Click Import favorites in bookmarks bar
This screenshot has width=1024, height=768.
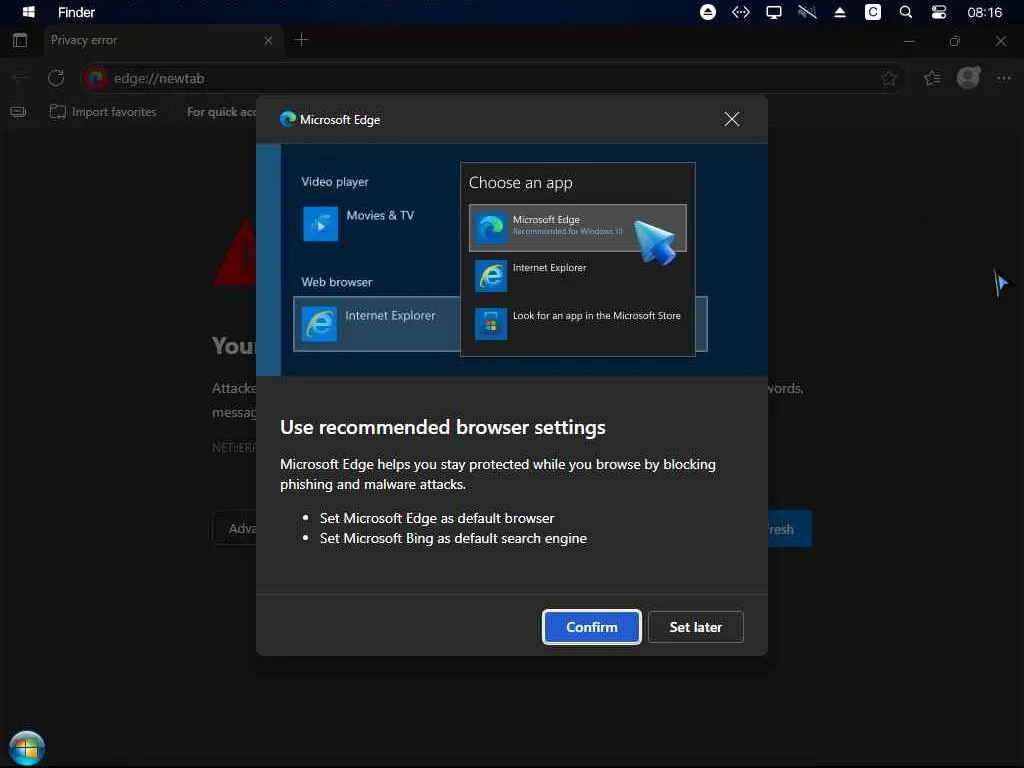(103, 112)
